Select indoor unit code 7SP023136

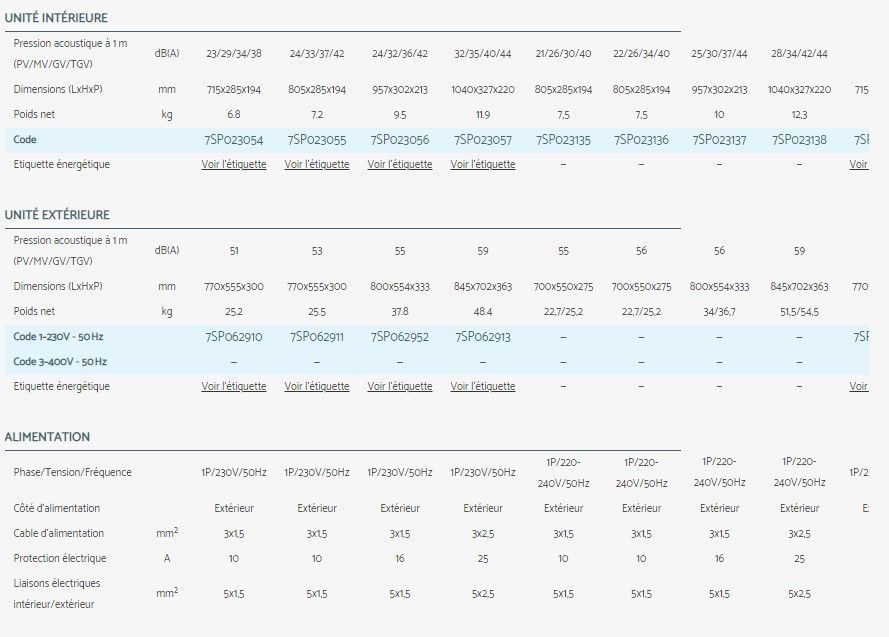pos(641,140)
